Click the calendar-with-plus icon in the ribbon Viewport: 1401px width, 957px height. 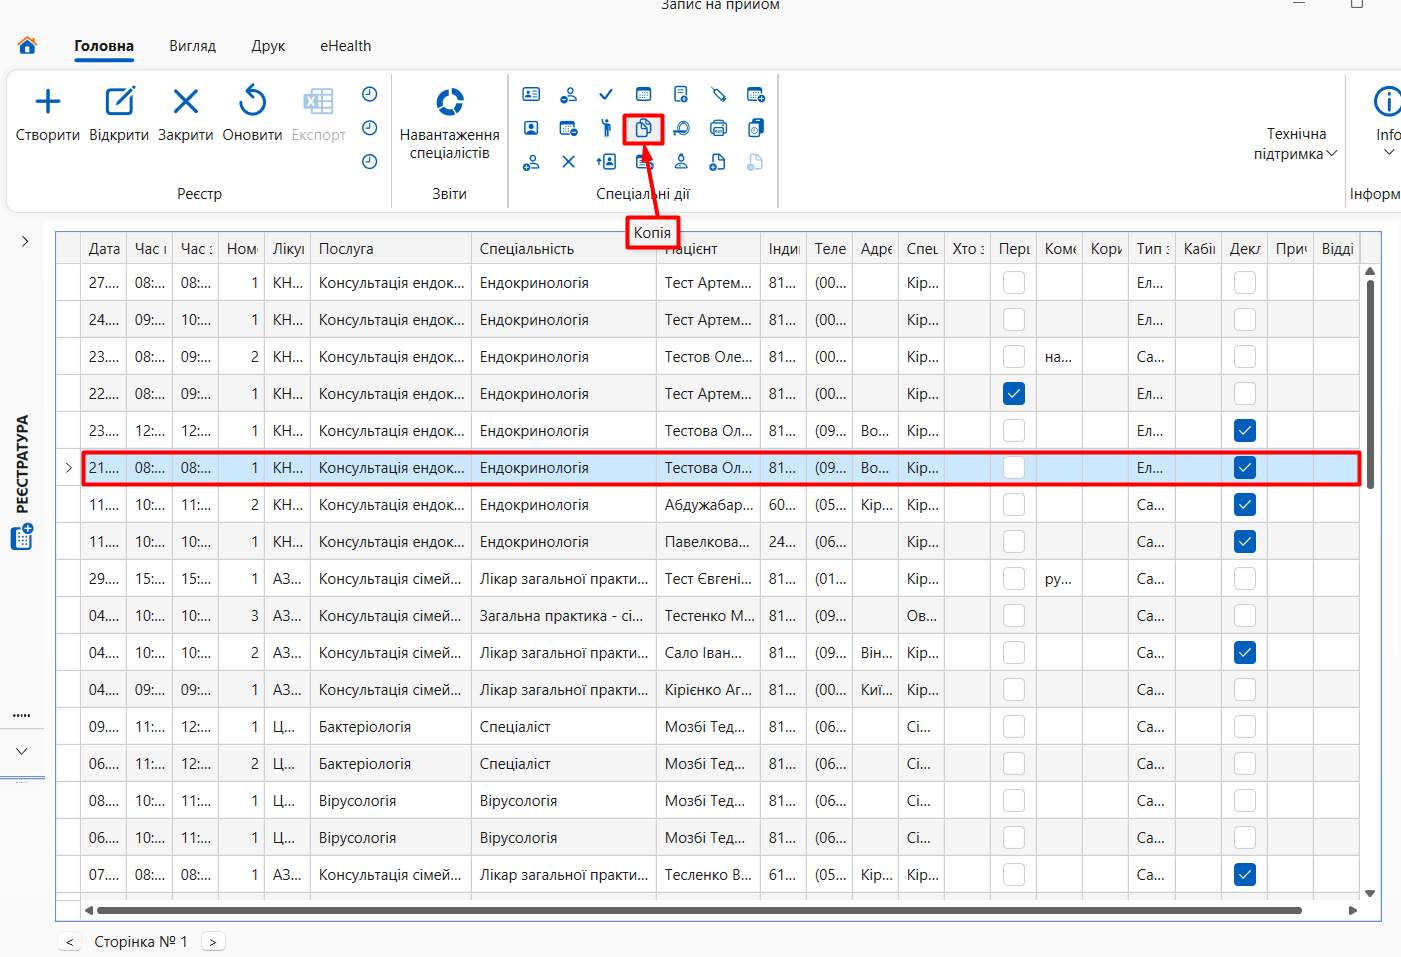click(756, 94)
